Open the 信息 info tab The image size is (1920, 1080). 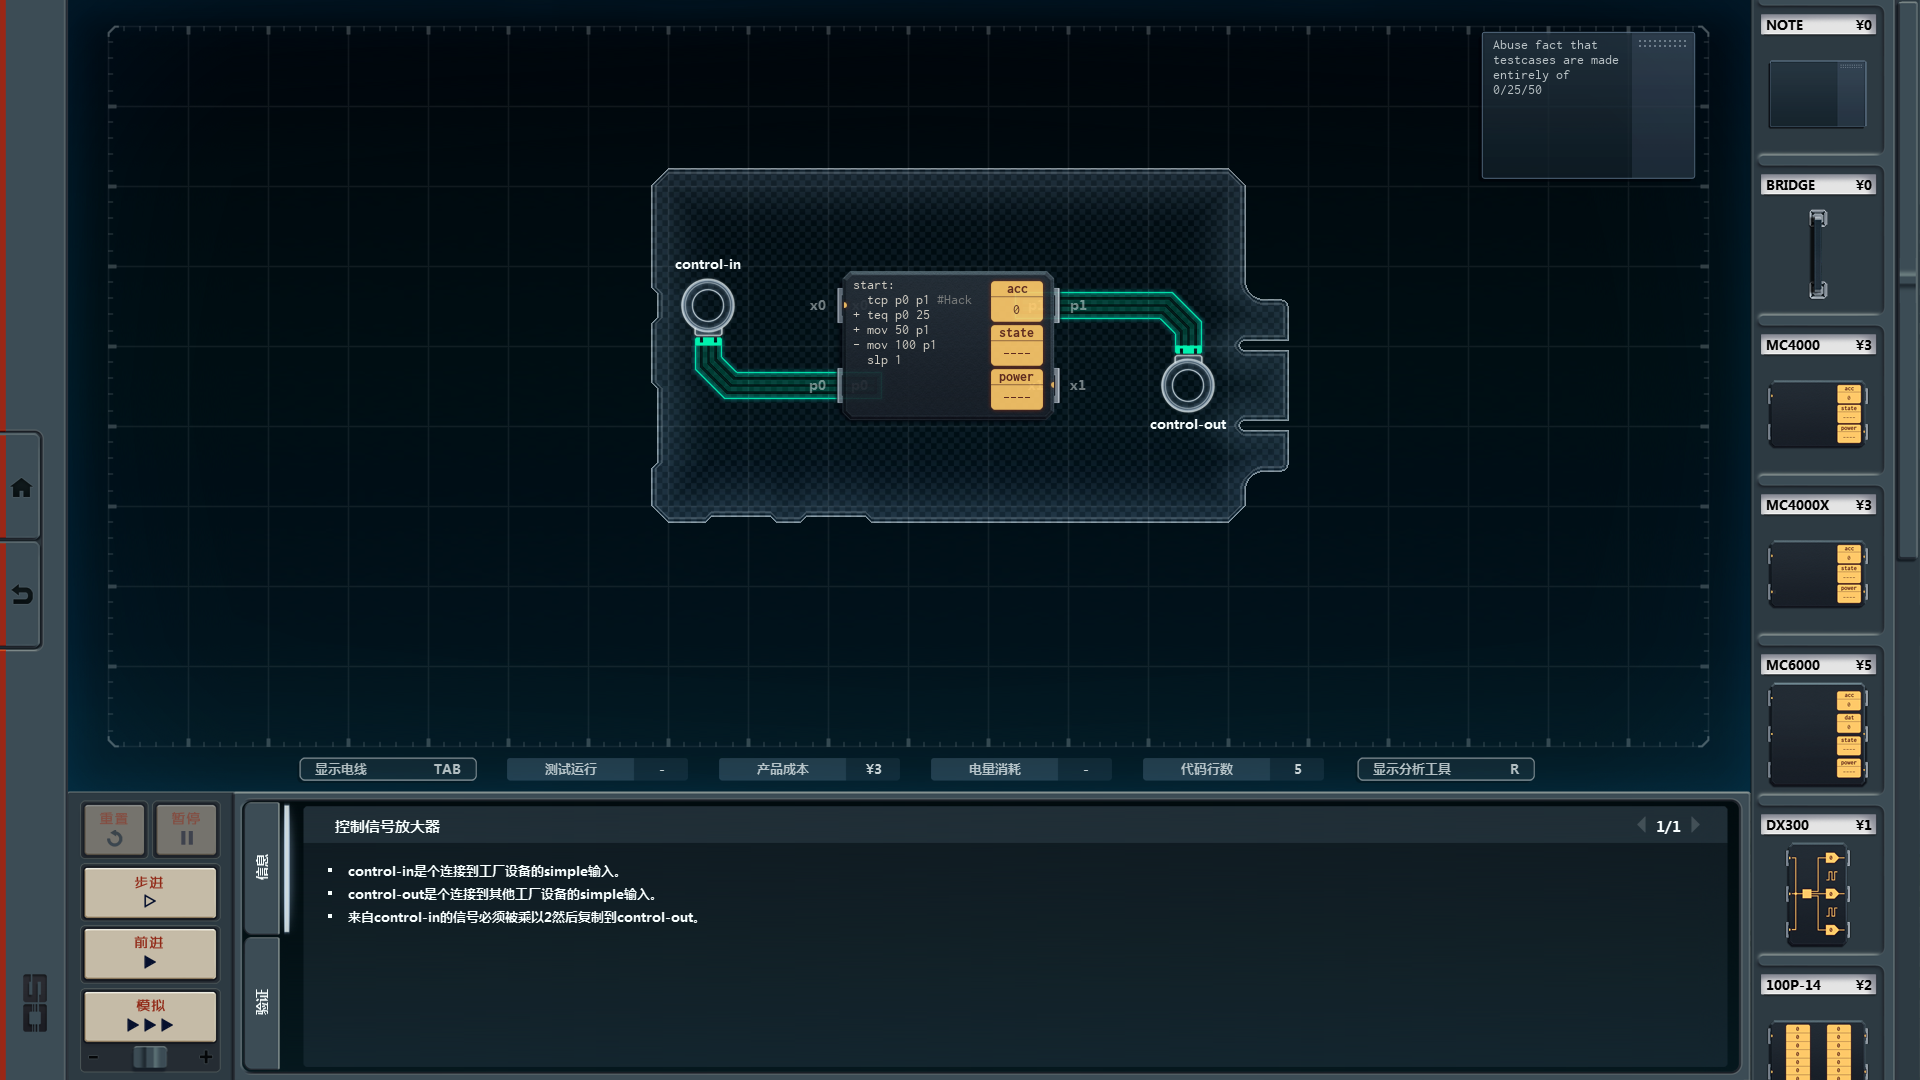click(263, 866)
